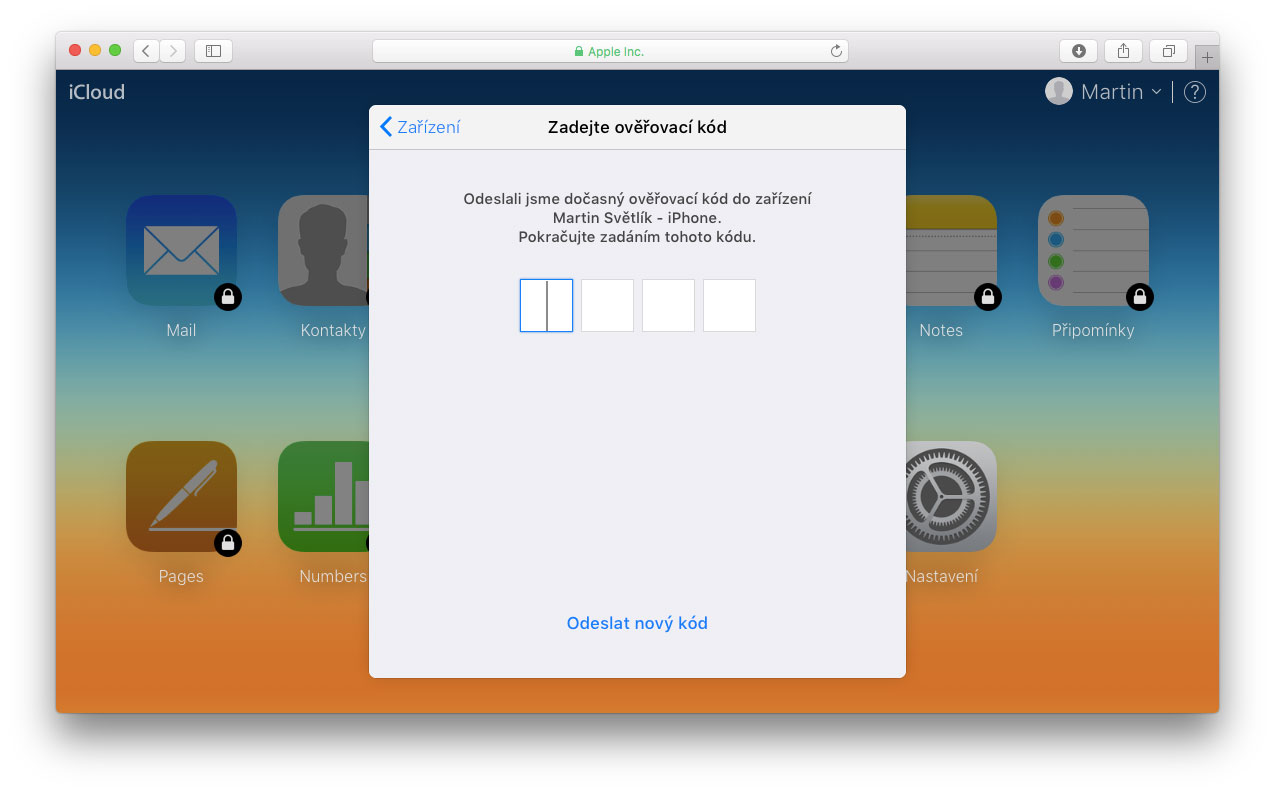
Task: Click the Safari downloads icon
Action: [1079, 51]
